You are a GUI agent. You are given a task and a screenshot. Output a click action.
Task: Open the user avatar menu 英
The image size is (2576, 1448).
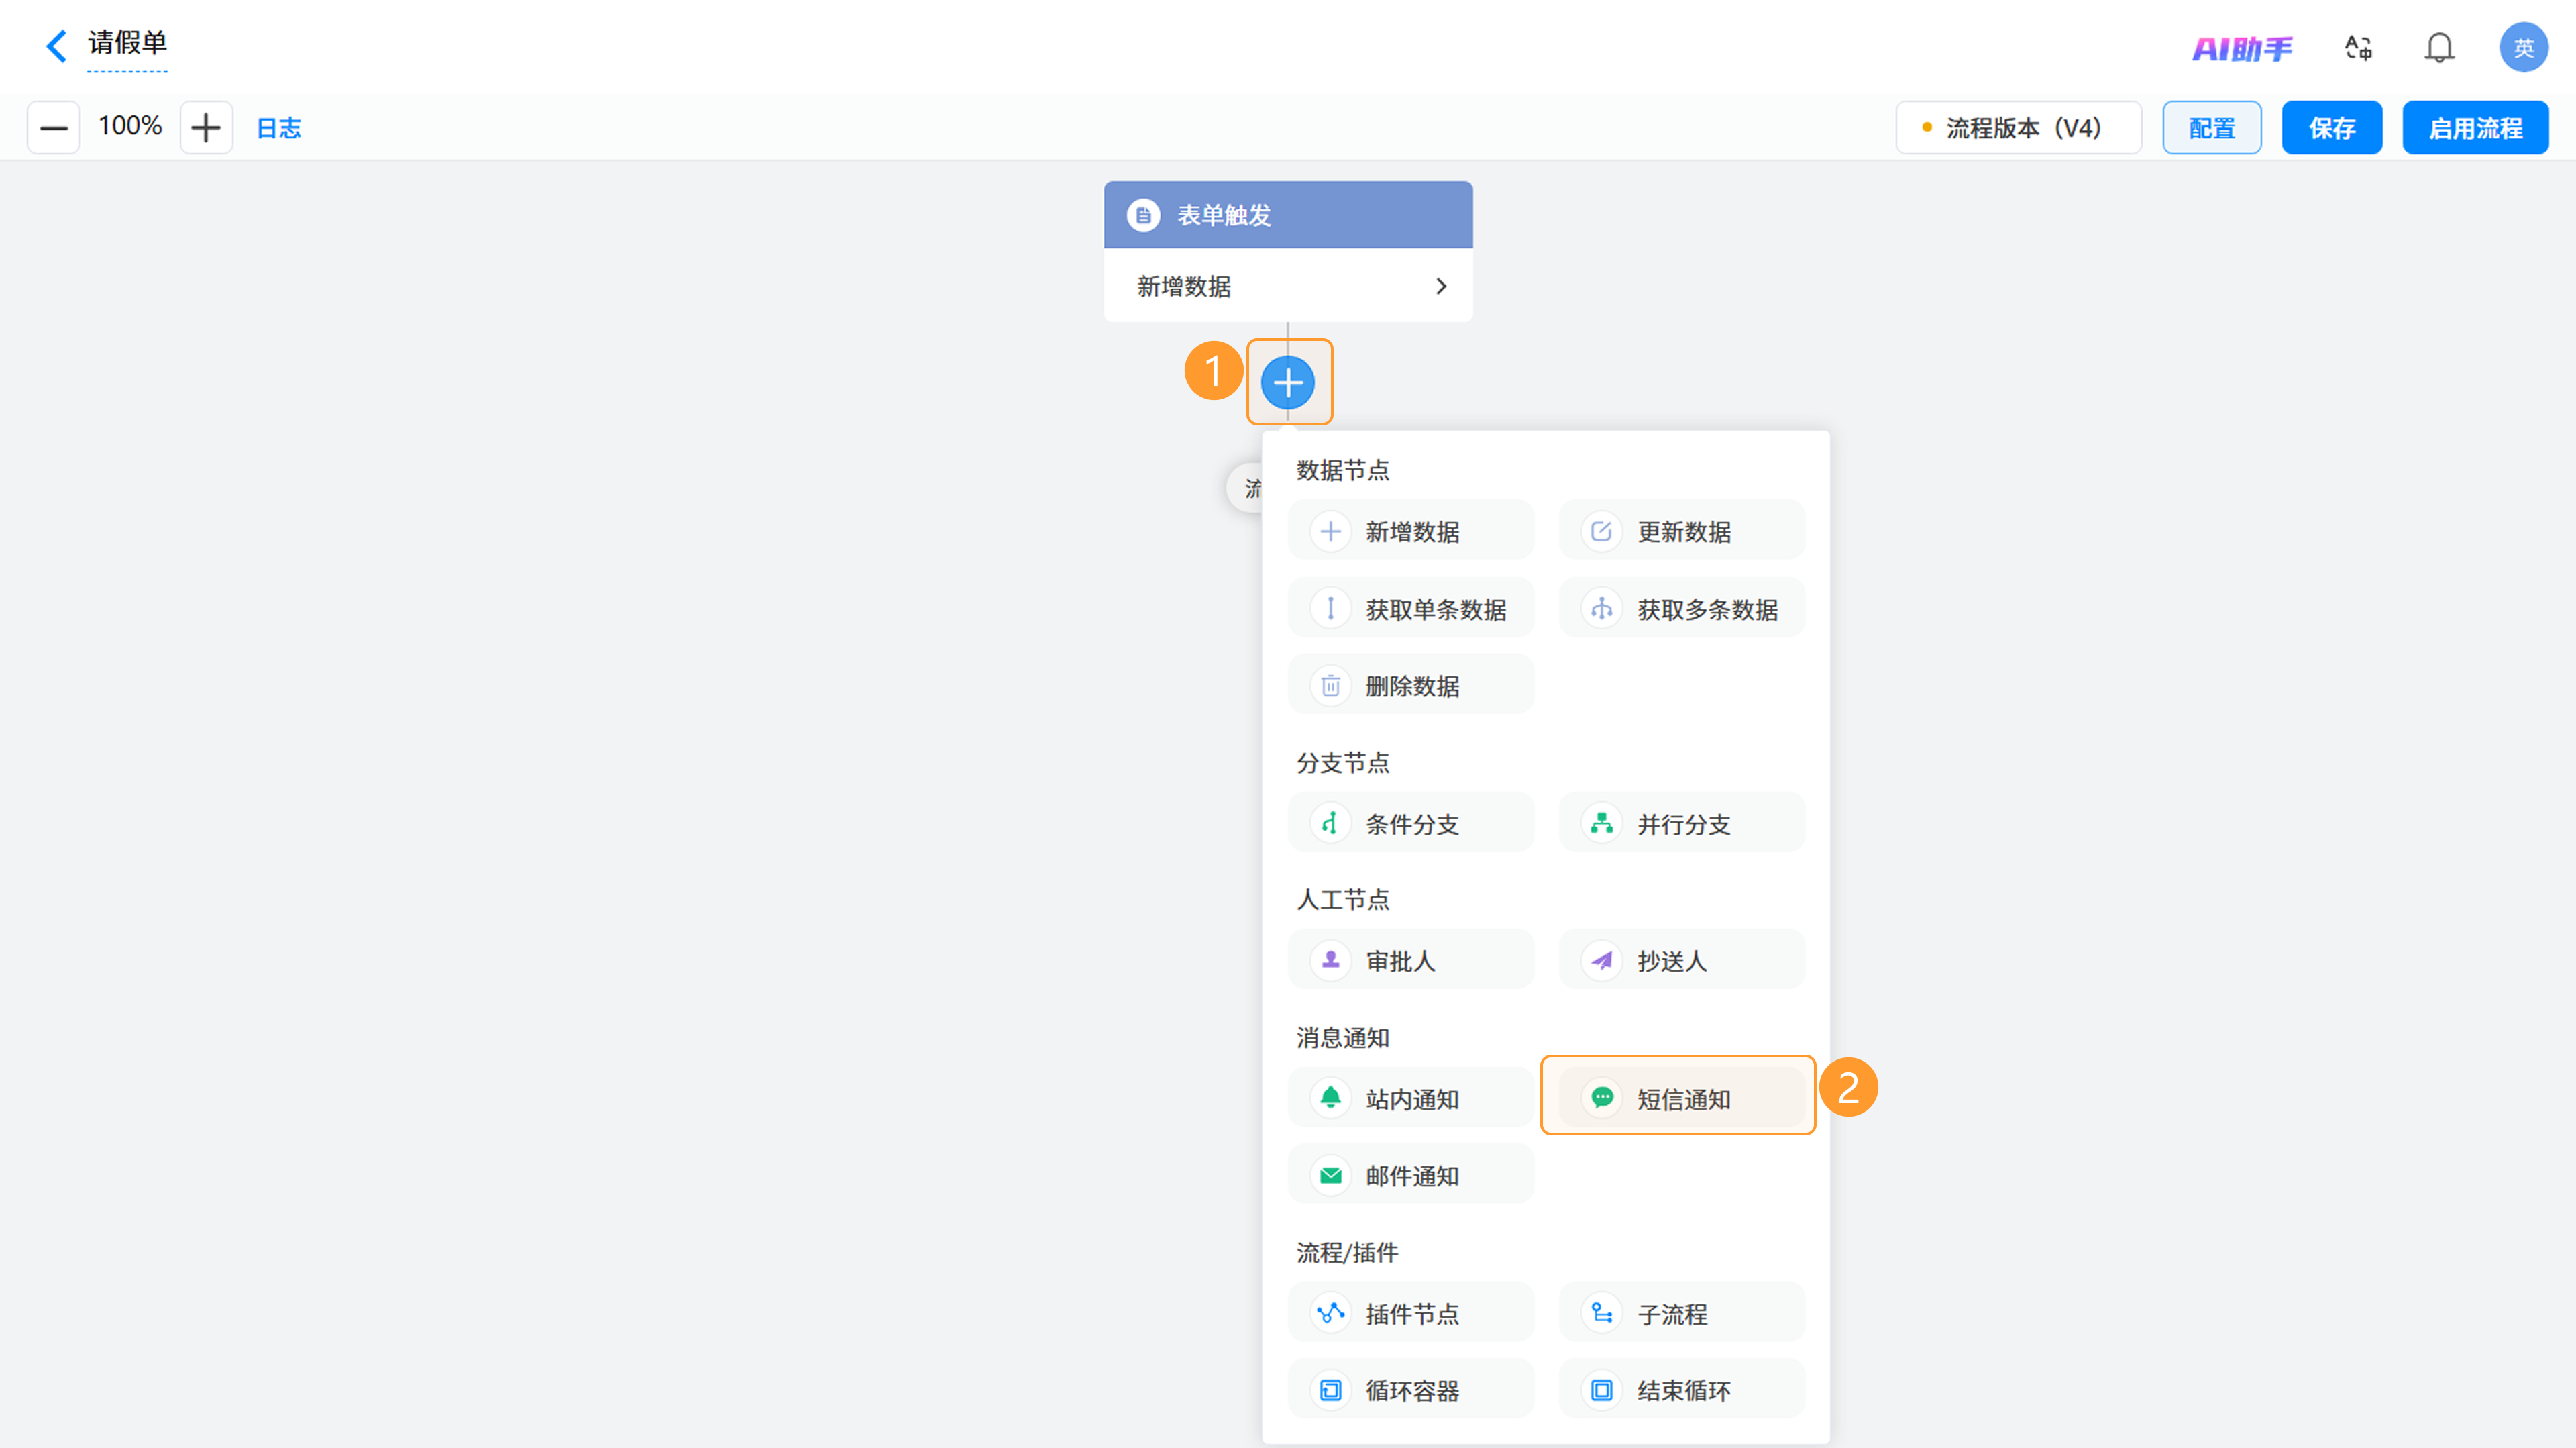tap(2523, 47)
